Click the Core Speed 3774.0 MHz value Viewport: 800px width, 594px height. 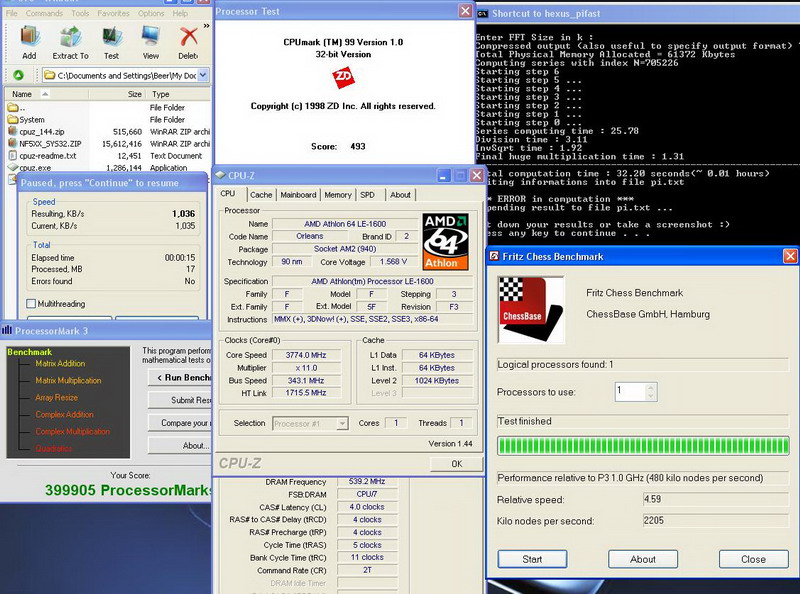pyautogui.click(x=306, y=355)
